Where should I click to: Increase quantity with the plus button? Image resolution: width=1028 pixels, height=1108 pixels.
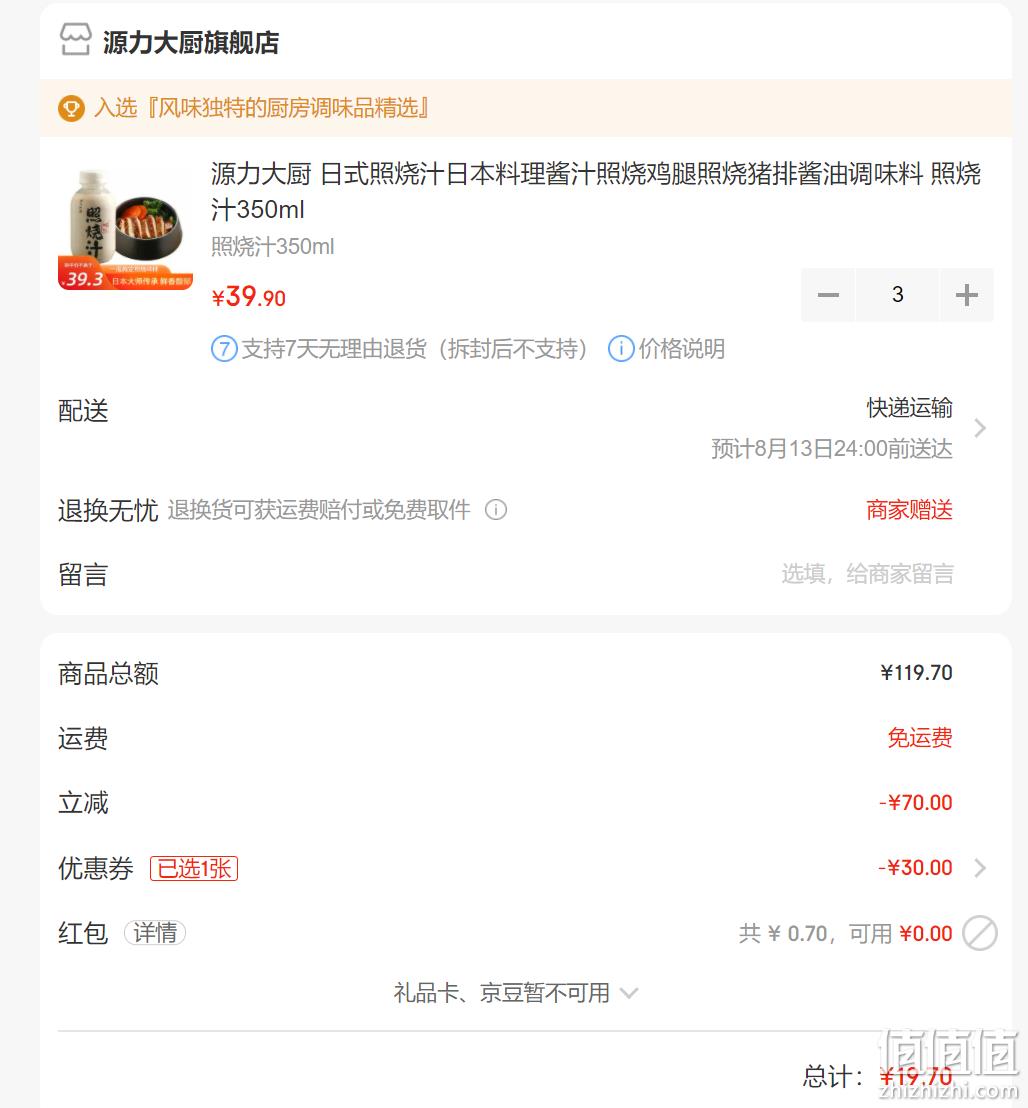coord(967,295)
